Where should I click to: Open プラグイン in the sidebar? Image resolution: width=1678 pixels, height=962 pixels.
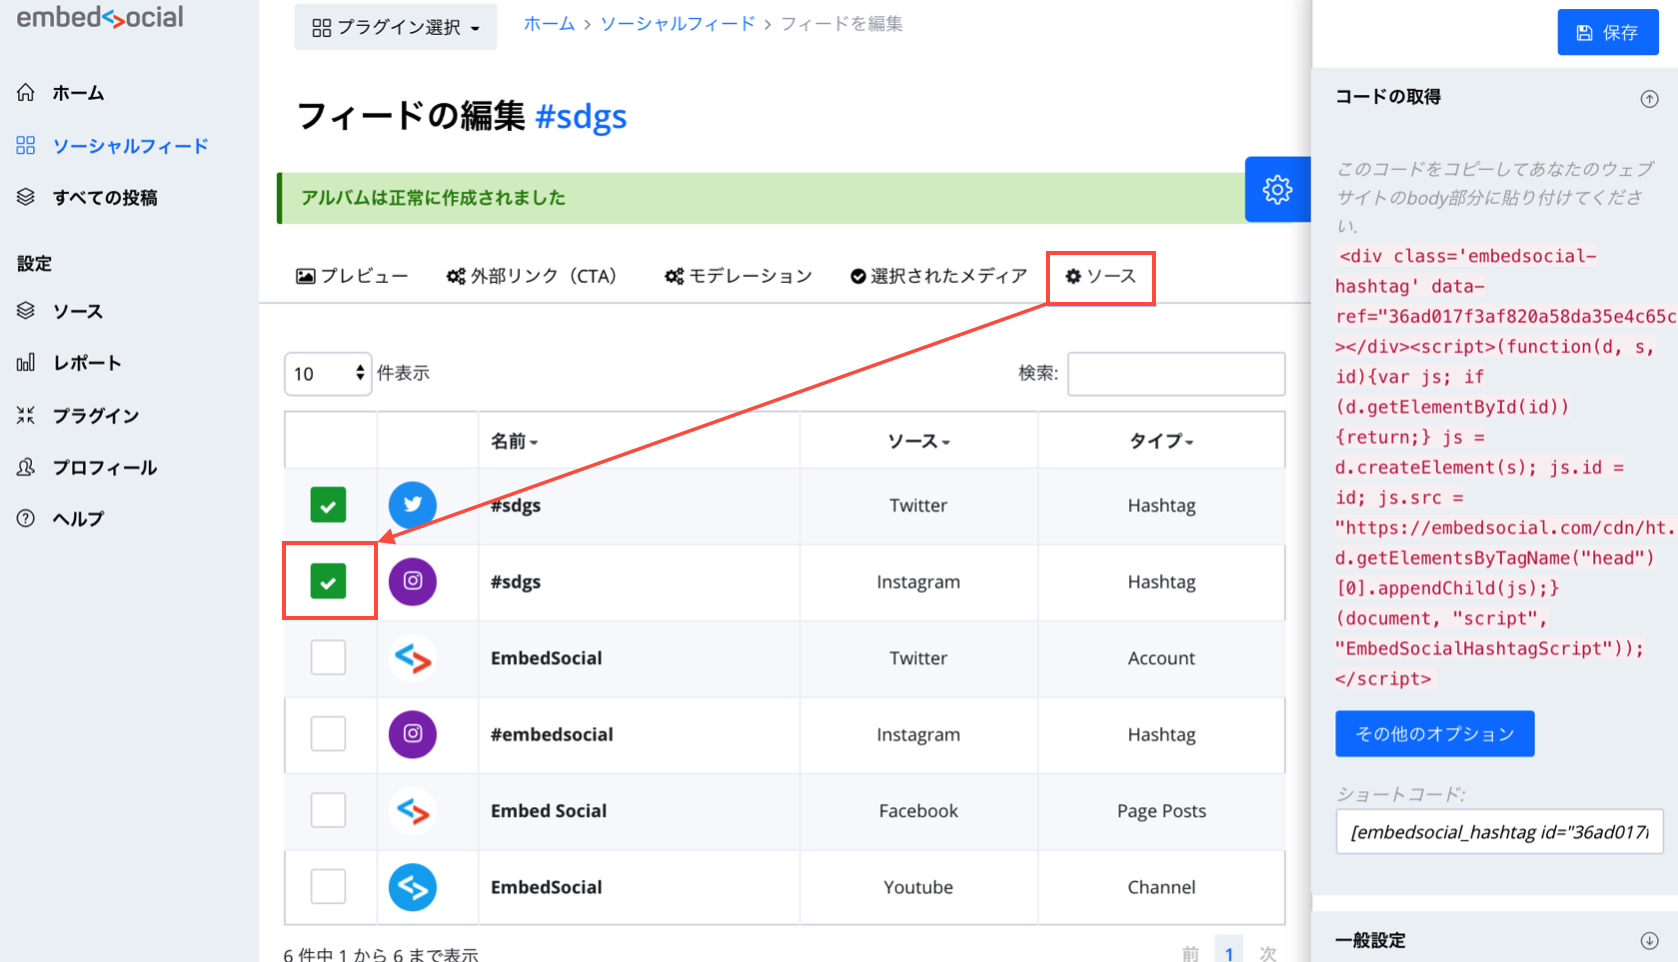pyautogui.click(x=96, y=415)
